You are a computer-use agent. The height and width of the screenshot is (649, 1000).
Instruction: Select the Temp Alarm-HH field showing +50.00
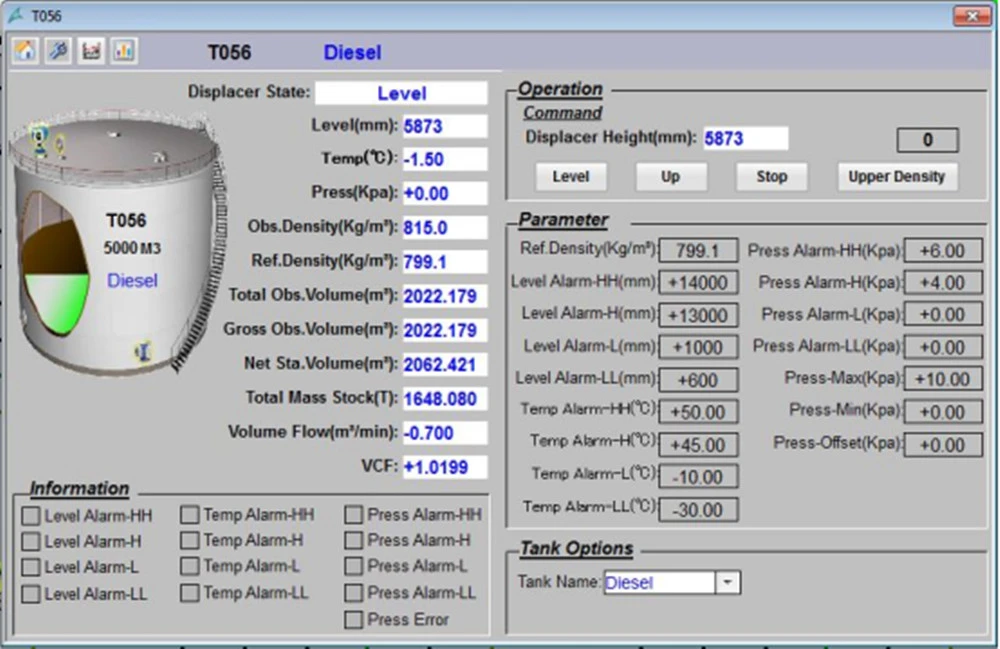pos(698,412)
